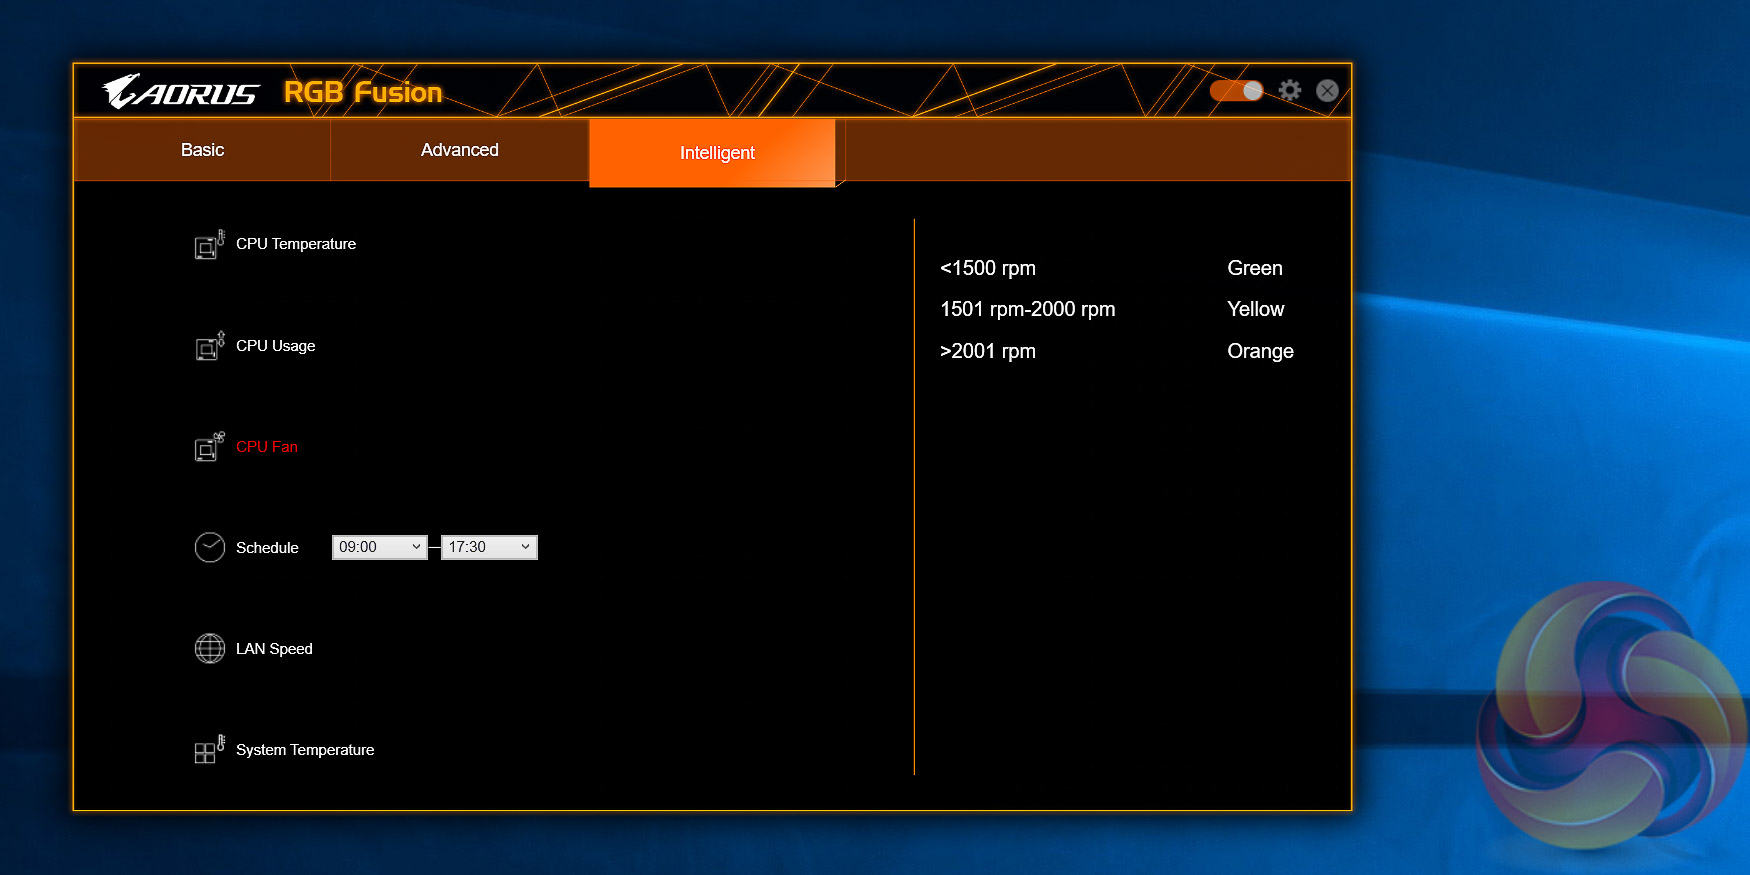1750x875 pixels.
Task: Switch to the Basic tab
Action: 202,150
